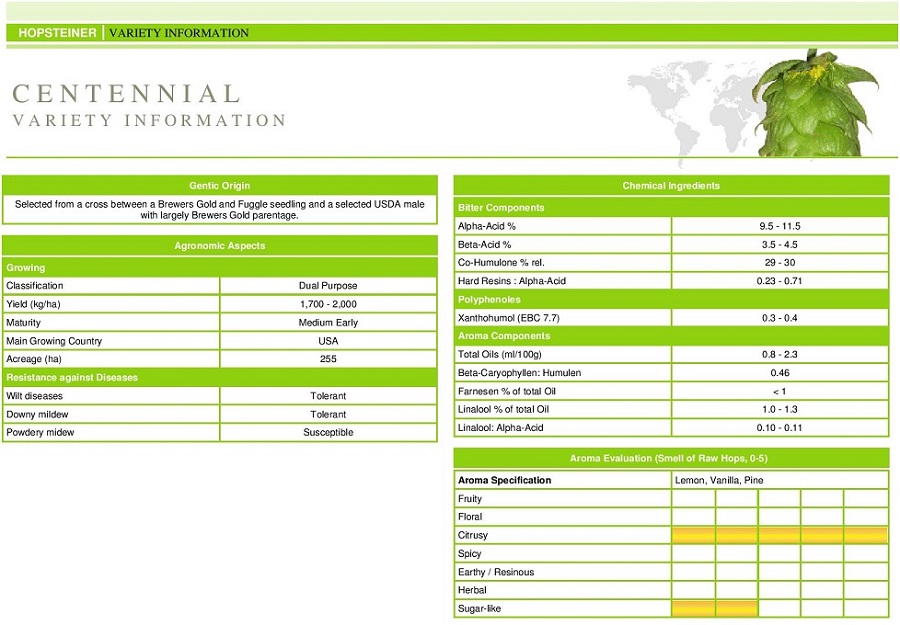Screen dimensions: 900x625
Task: Click the Spicy aroma label
Action: click(469, 553)
